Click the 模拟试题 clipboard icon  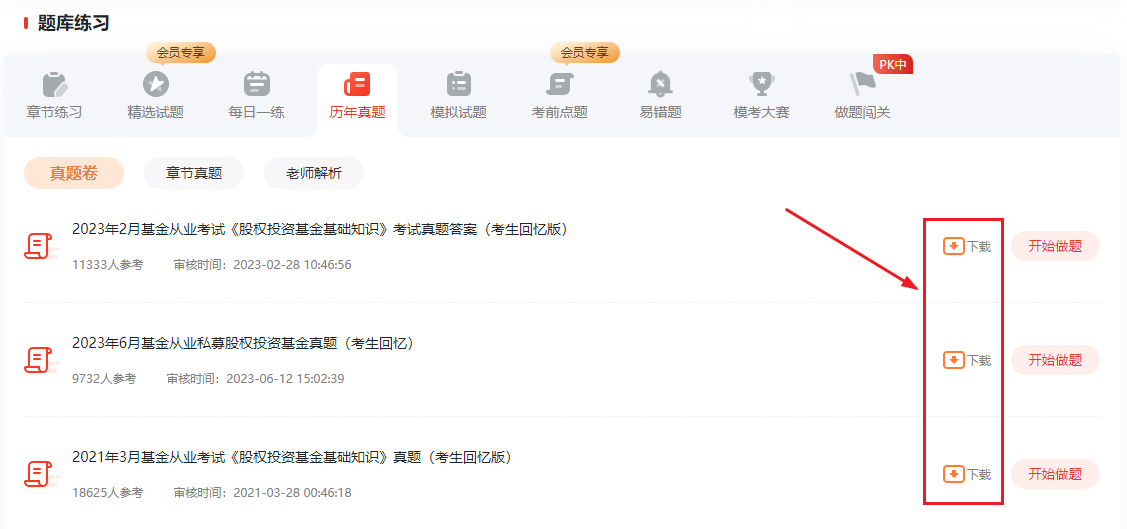point(459,84)
